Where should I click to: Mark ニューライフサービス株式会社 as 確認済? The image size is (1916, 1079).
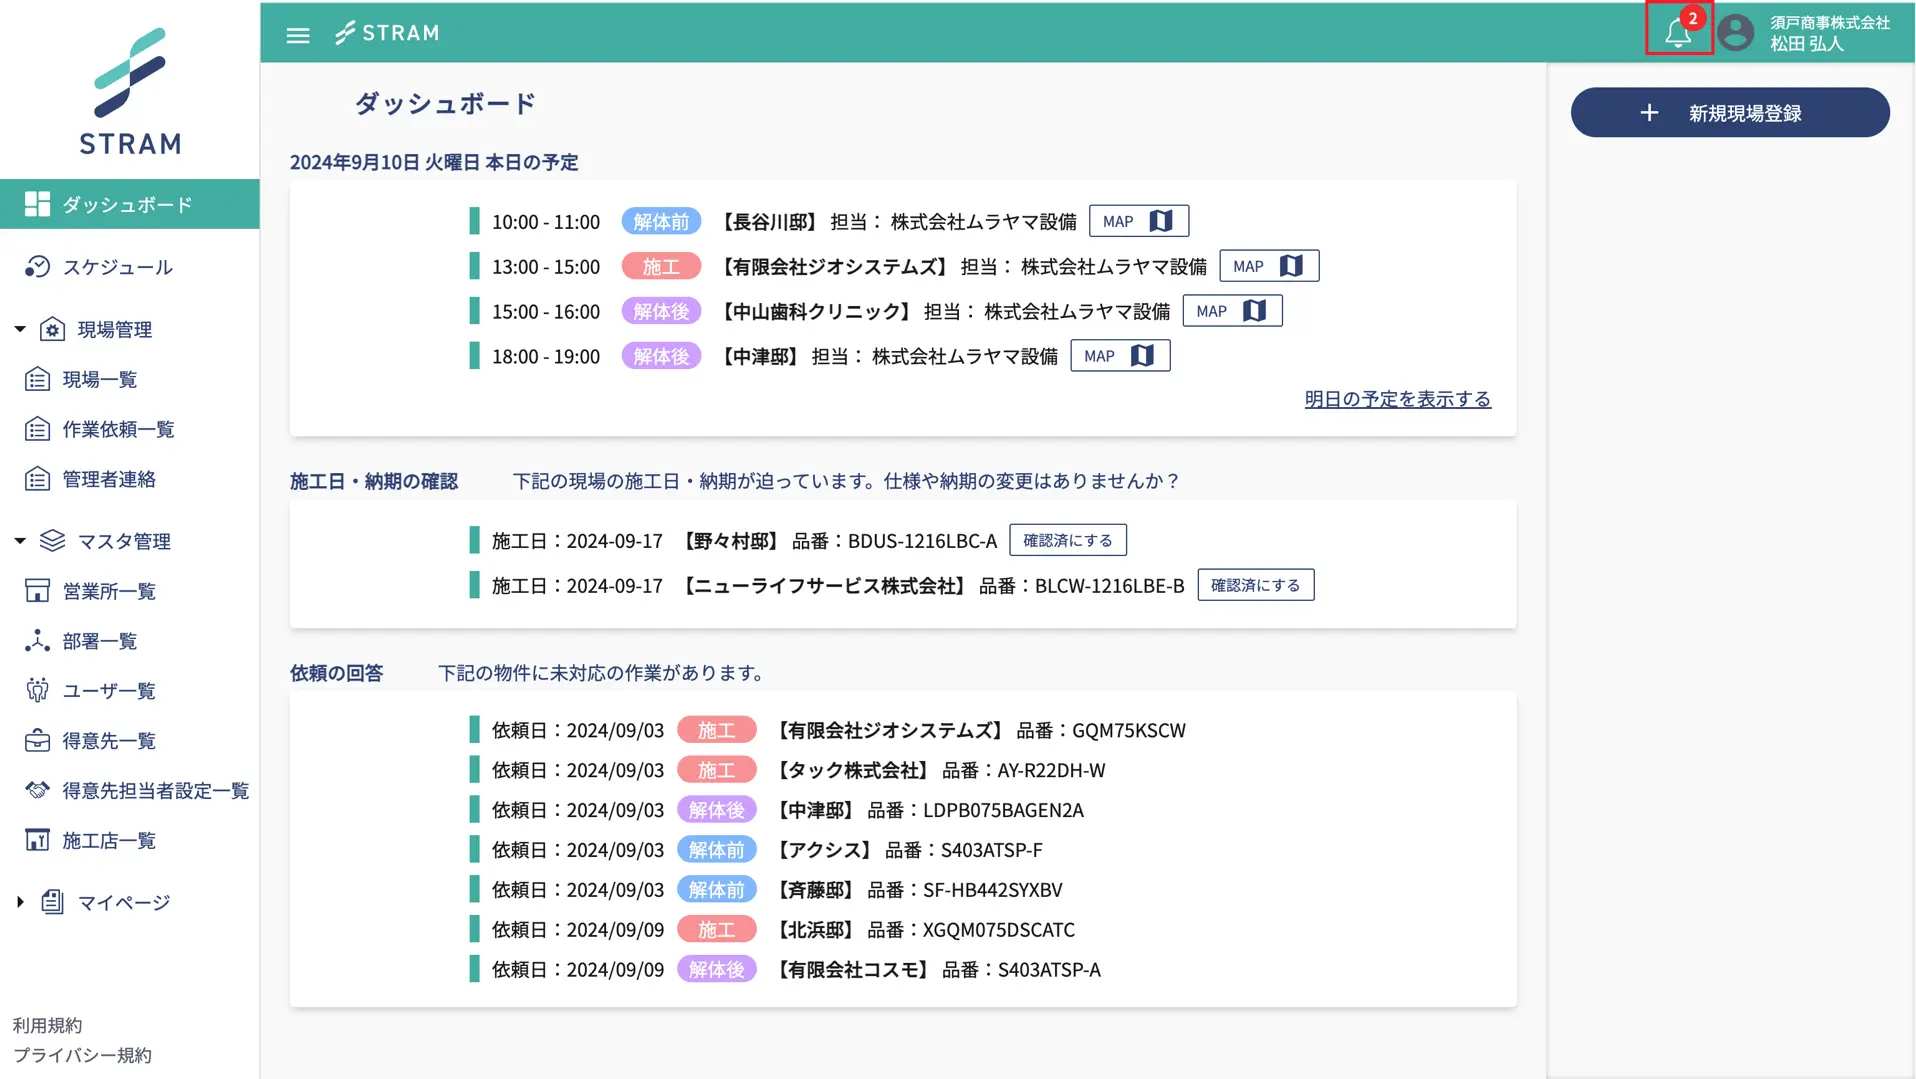(x=1255, y=585)
